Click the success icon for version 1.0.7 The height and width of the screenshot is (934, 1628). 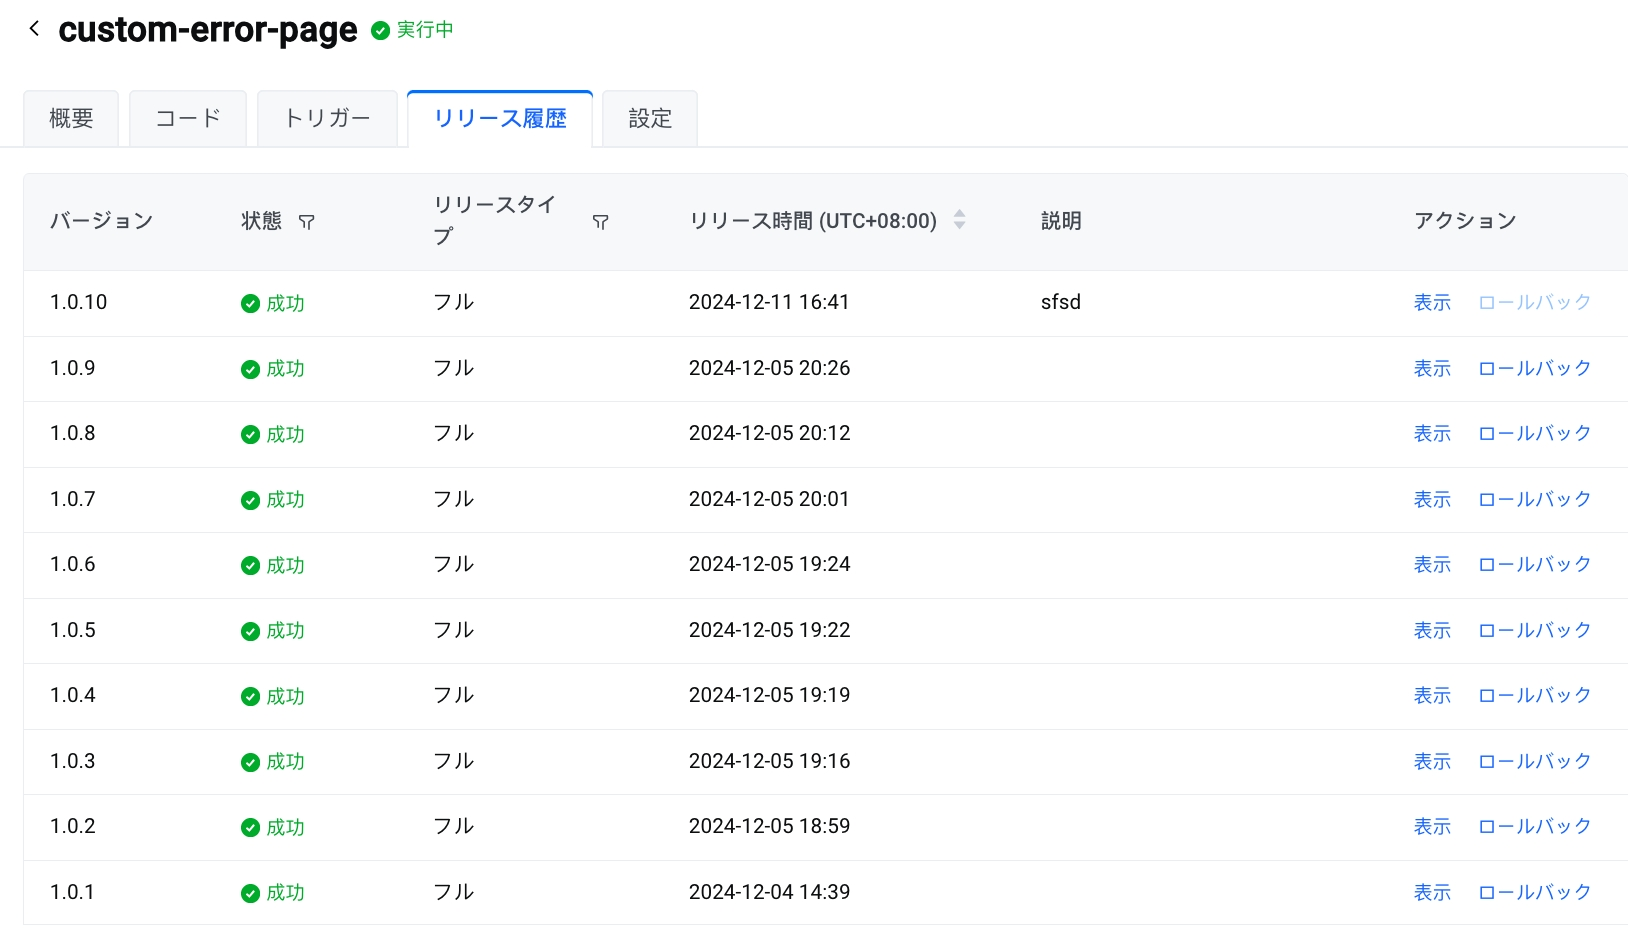point(250,501)
